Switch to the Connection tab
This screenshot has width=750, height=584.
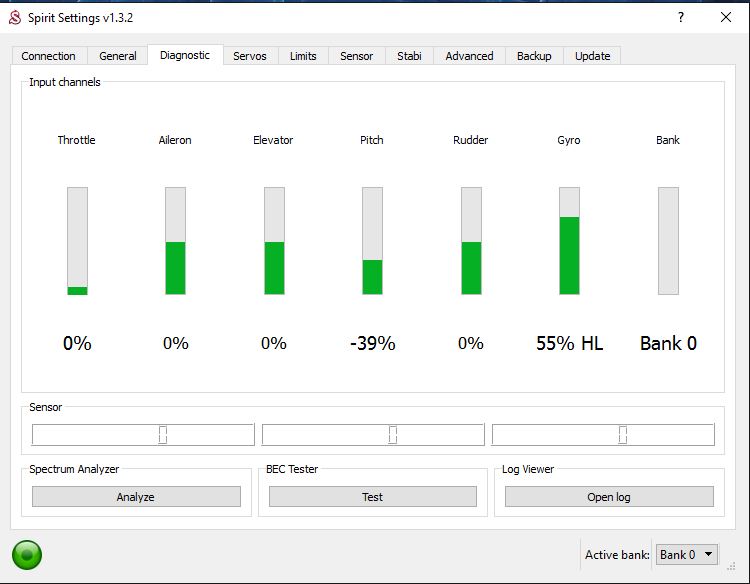tap(48, 56)
